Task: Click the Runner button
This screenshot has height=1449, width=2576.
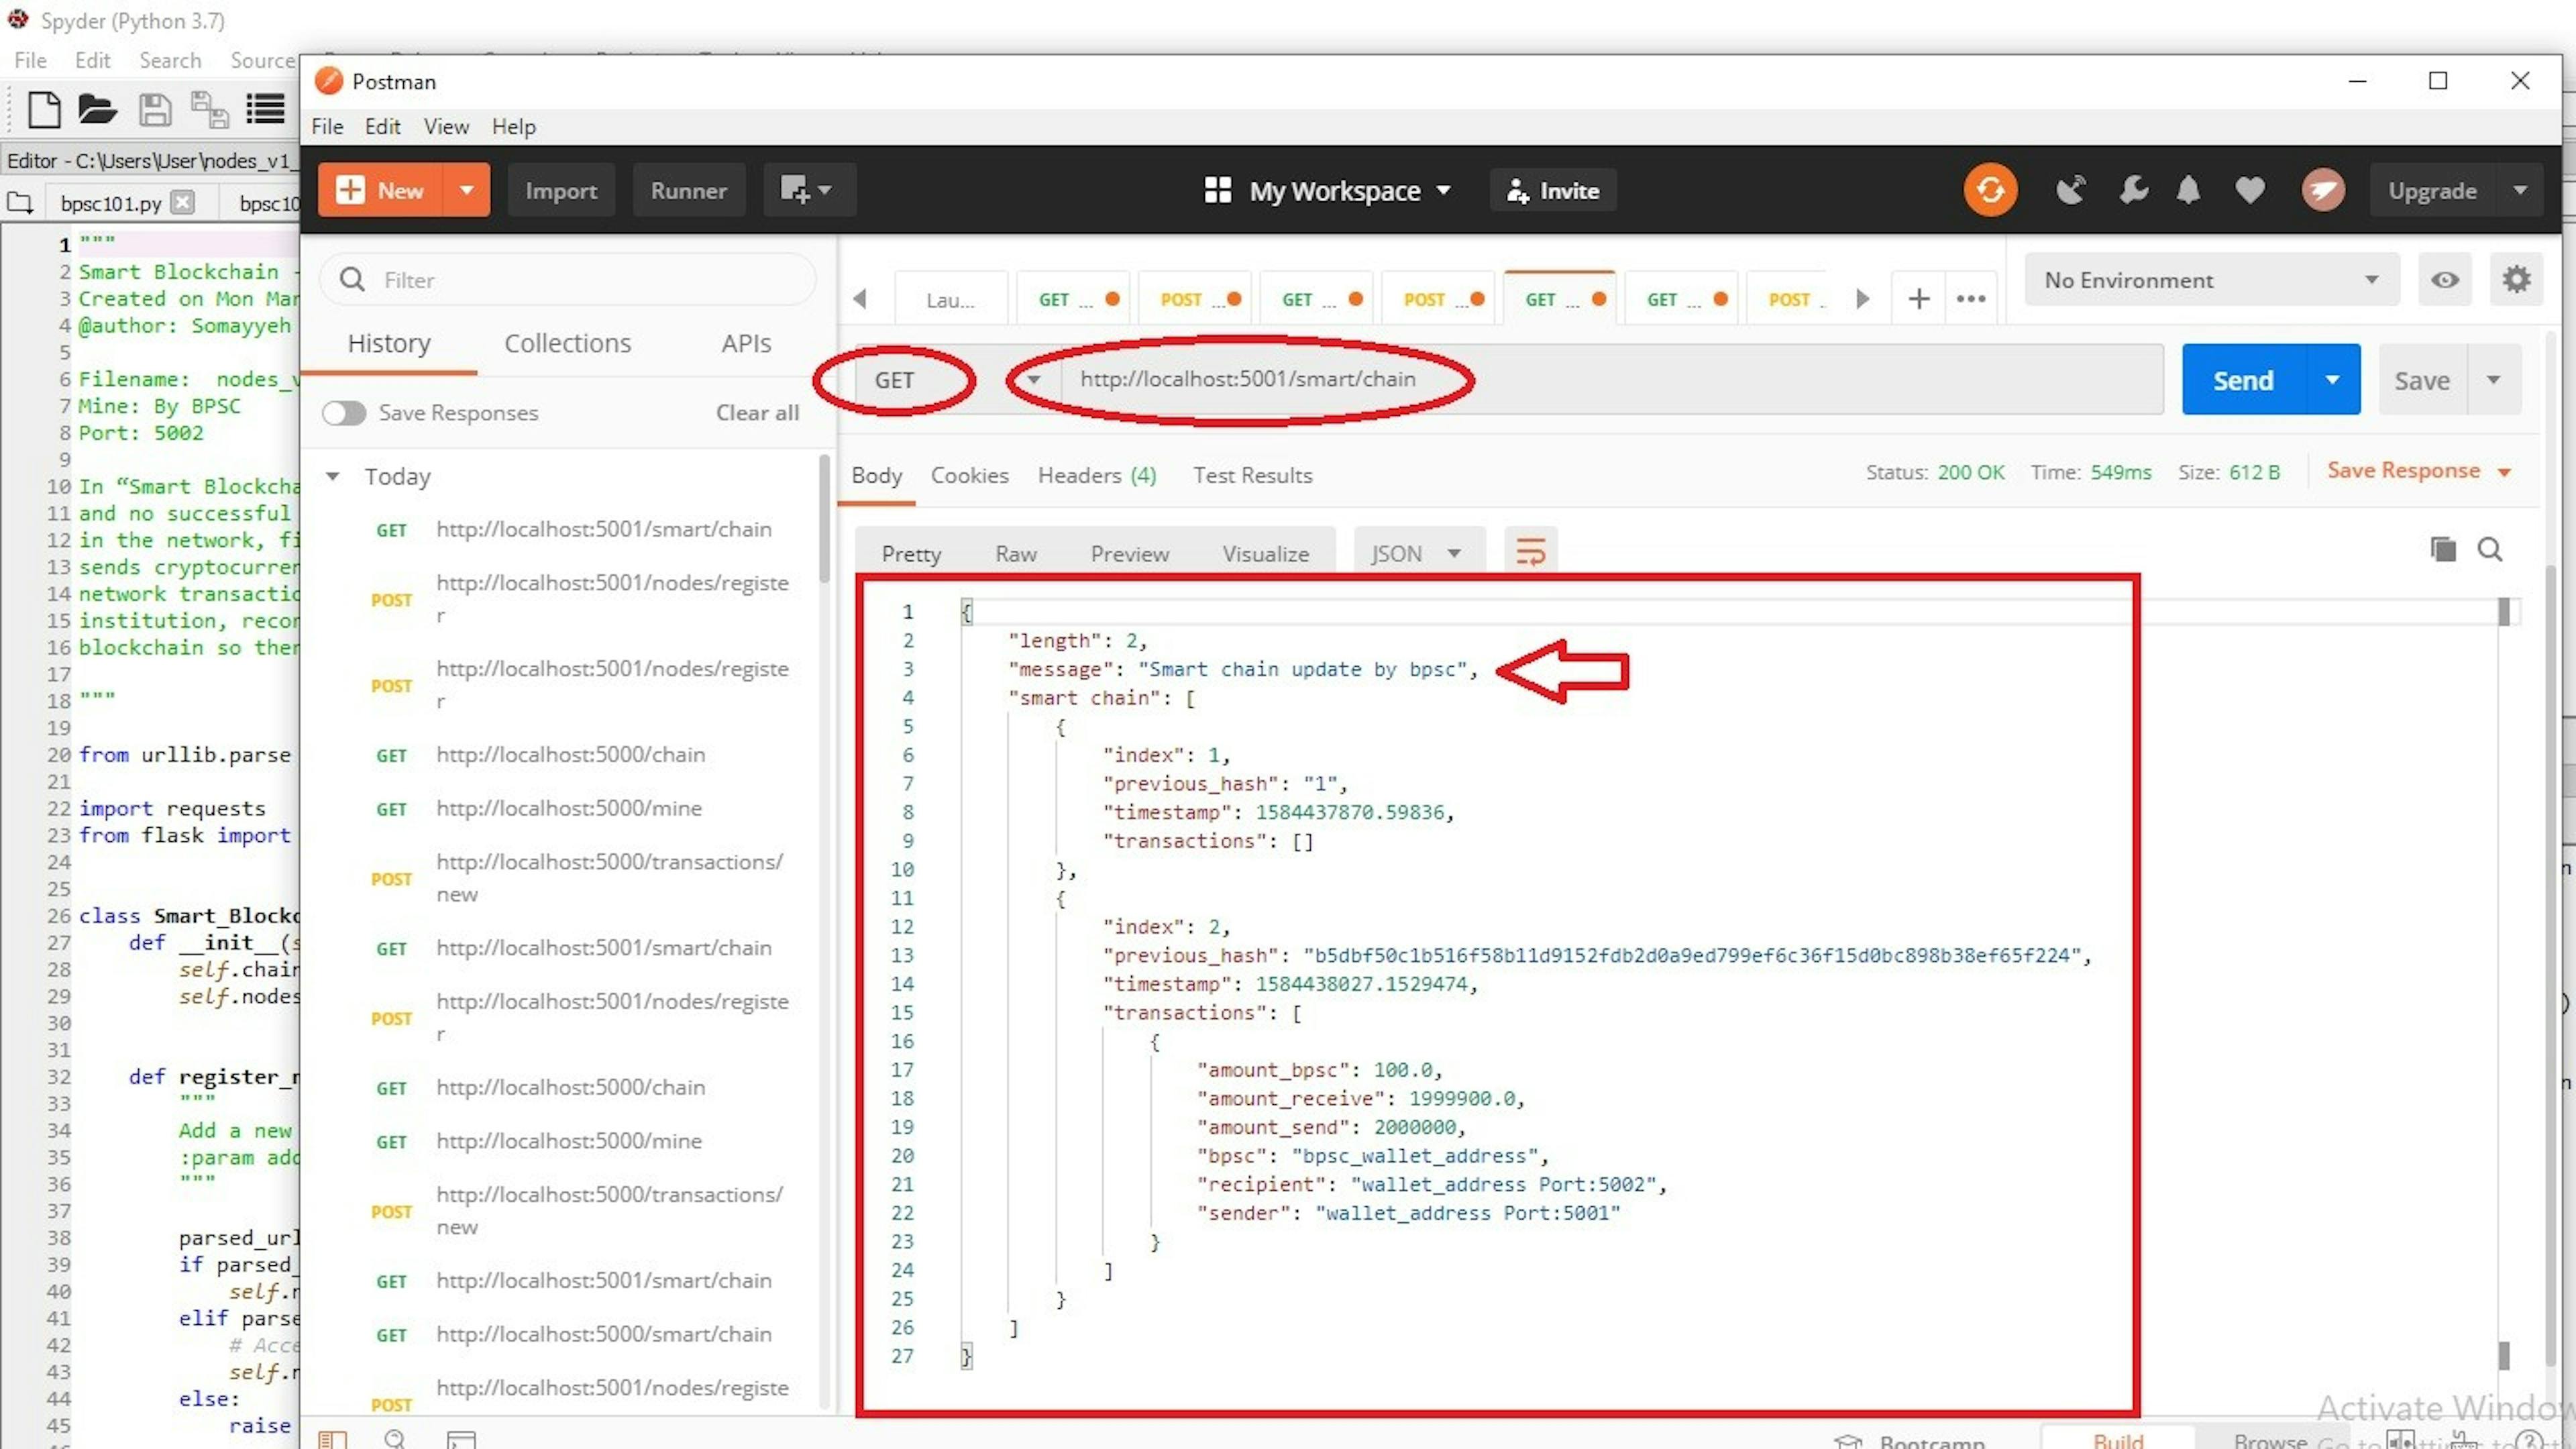Action: (x=688, y=190)
